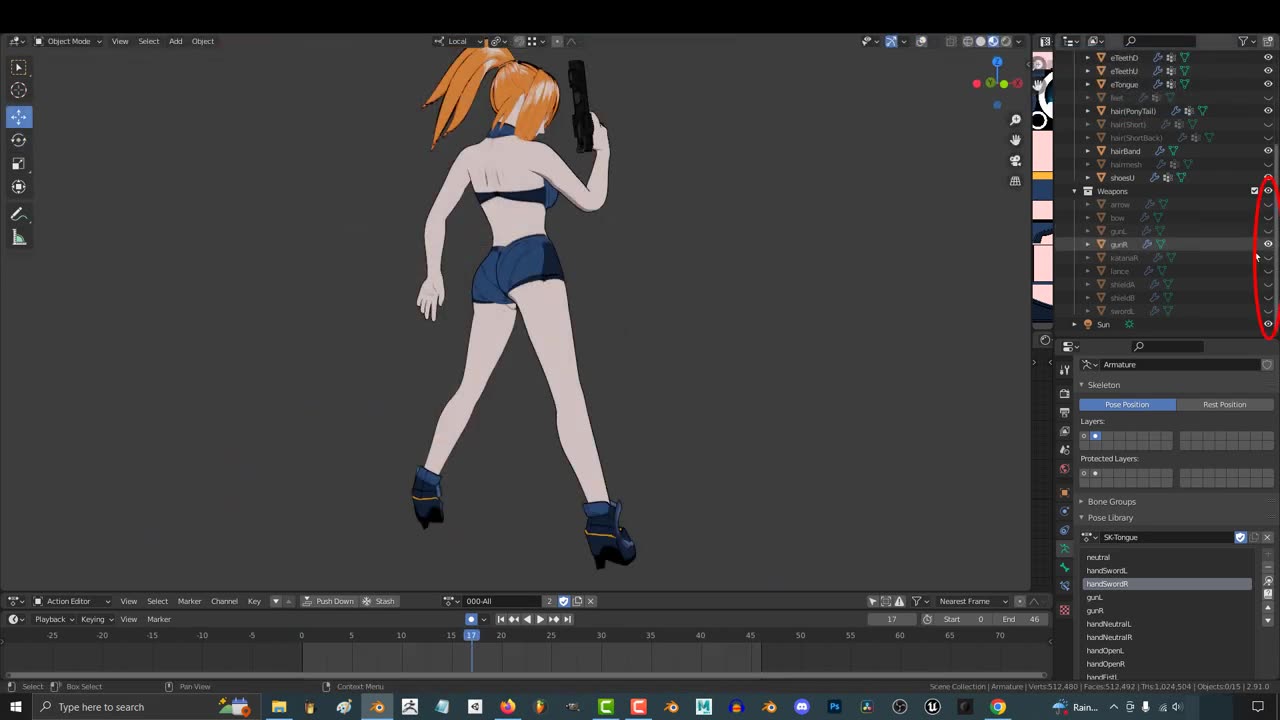
Task: Activate the Select Box tool
Action: 18,67
